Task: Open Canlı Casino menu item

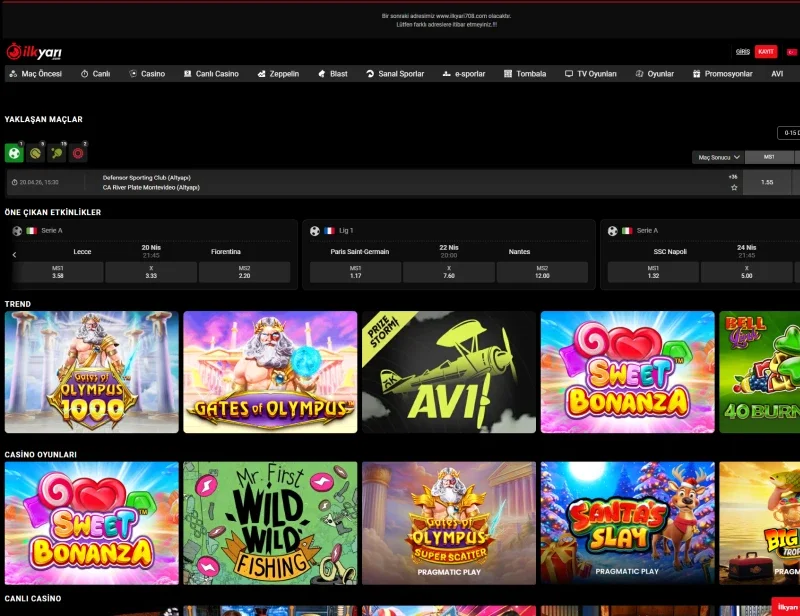Action: [211, 73]
